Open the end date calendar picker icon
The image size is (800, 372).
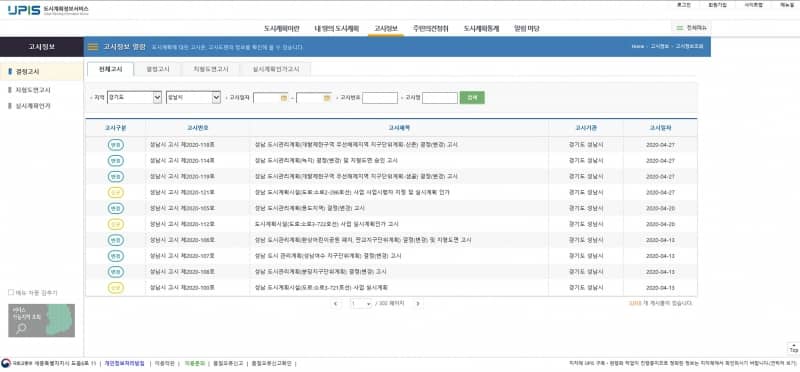327,98
